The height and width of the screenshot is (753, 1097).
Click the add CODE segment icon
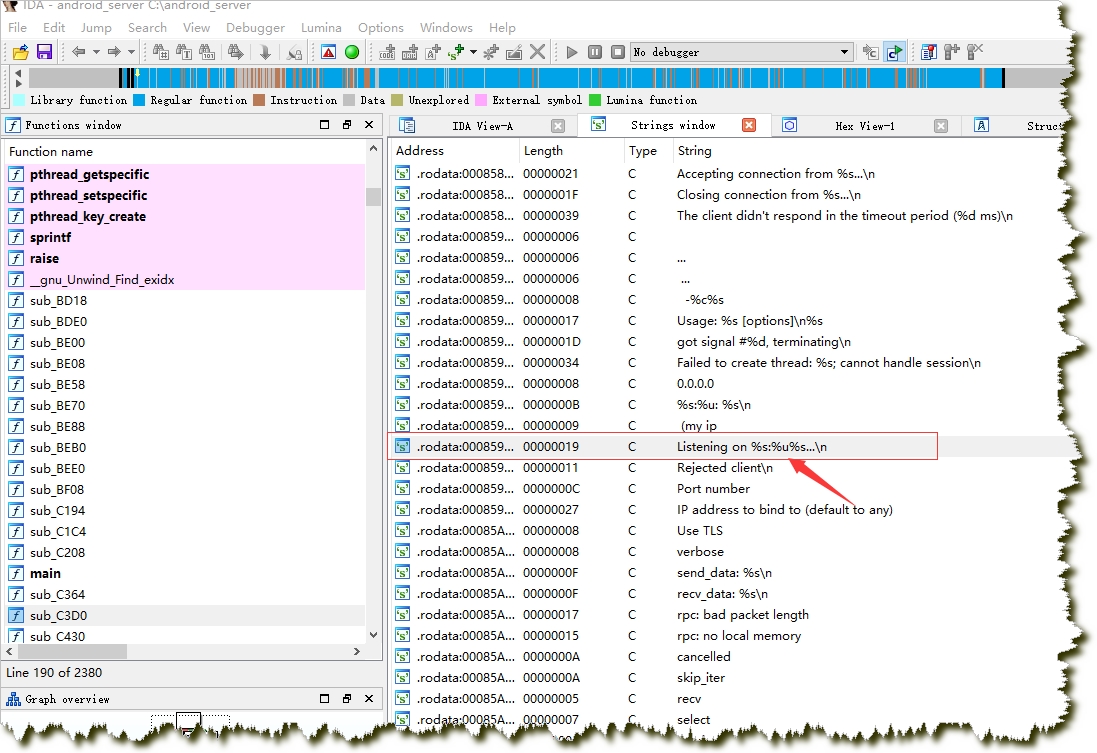(387, 52)
